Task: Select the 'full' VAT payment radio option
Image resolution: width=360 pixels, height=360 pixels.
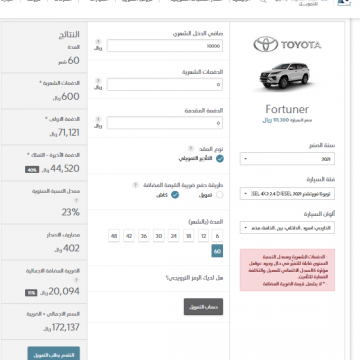Action: click(175, 195)
